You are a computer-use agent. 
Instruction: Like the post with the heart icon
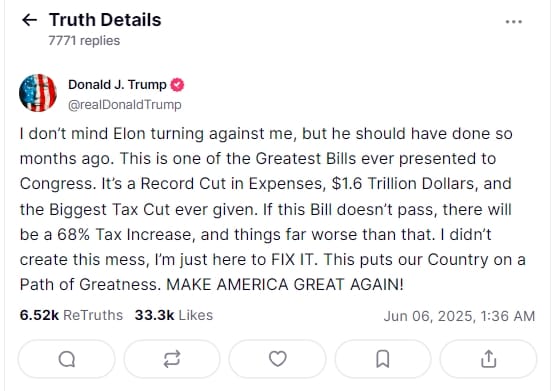coord(277,359)
